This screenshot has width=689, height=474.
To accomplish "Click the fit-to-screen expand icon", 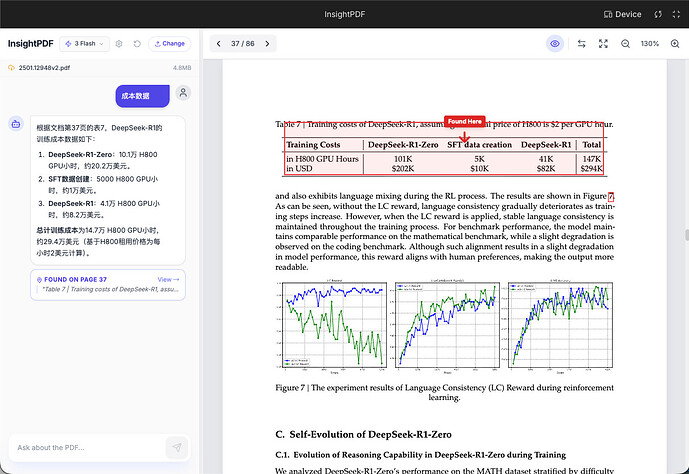I will (603, 43).
